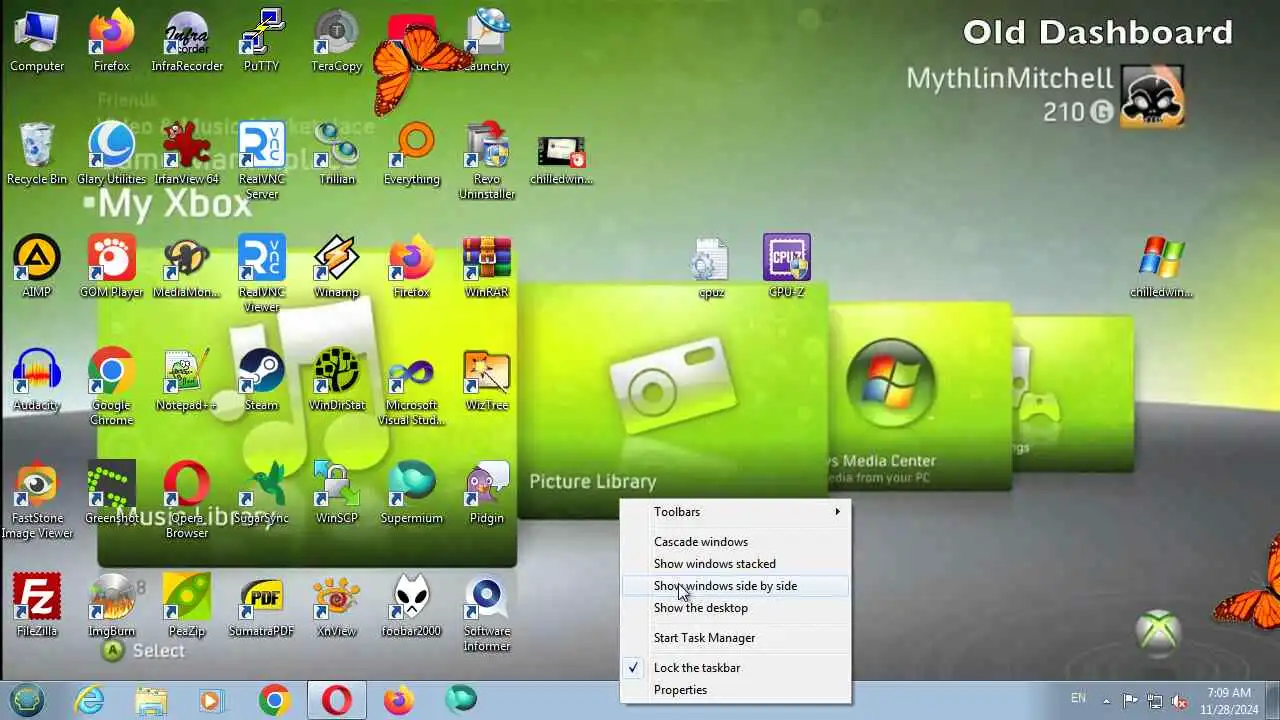Open Internet Explorer from the taskbar
This screenshot has height=720, width=1280.
coord(90,700)
